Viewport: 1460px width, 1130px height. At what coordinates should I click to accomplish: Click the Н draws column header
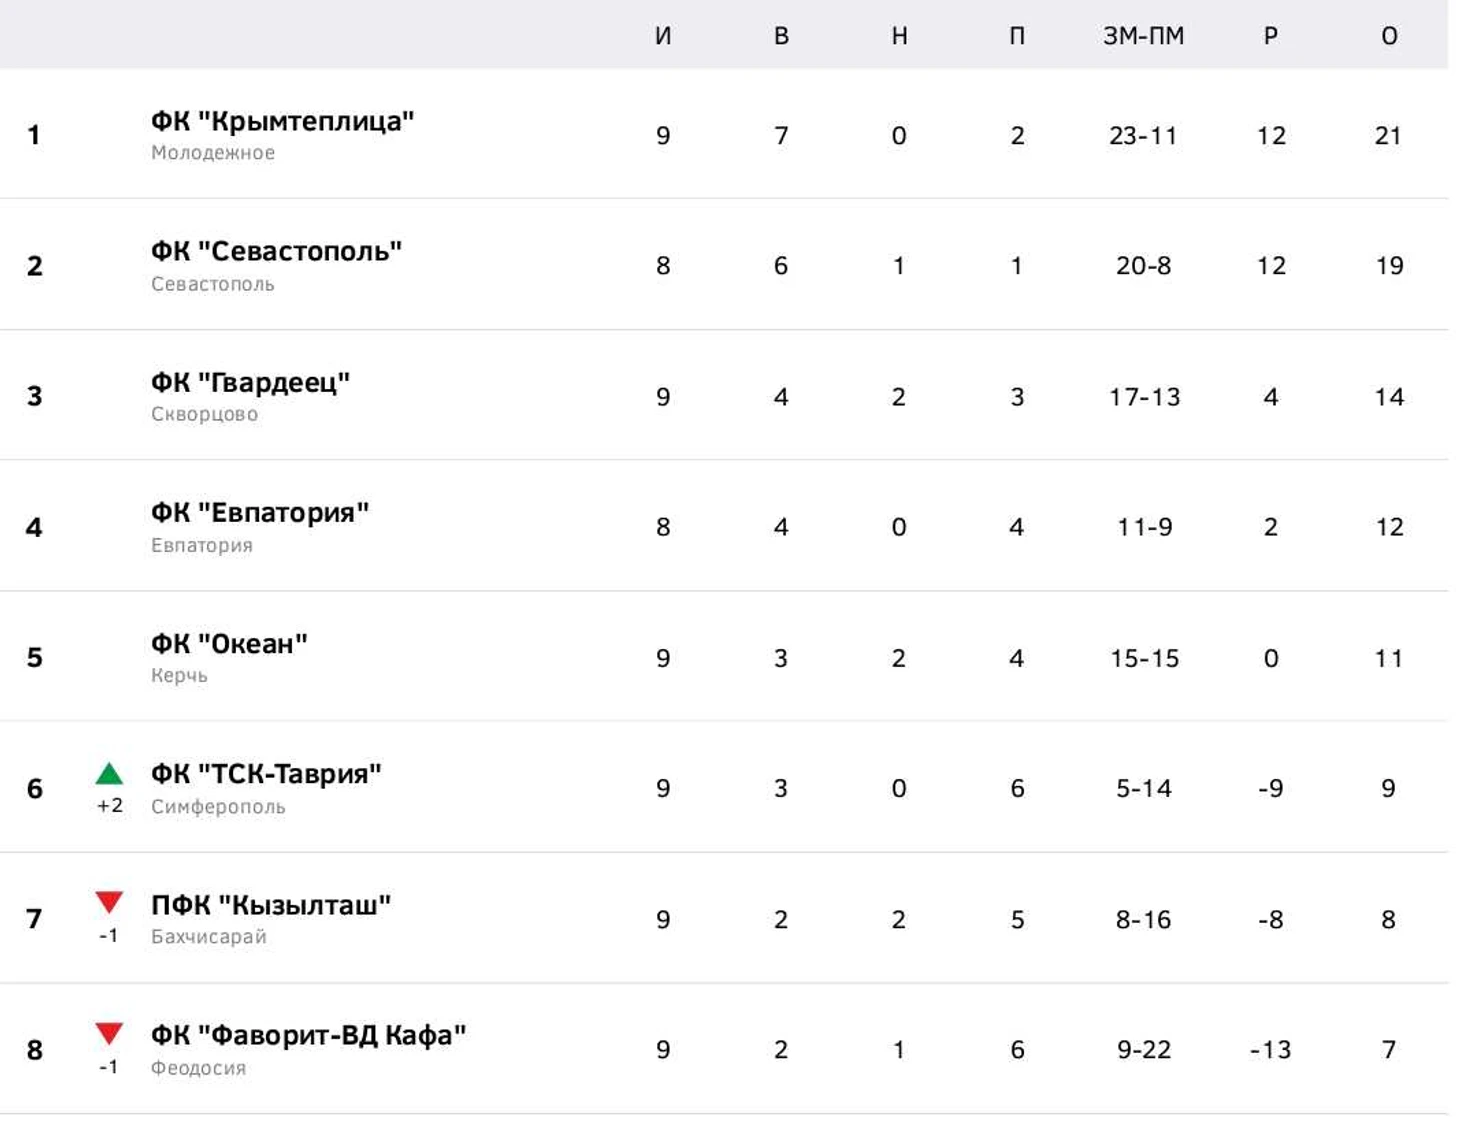[899, 36]
